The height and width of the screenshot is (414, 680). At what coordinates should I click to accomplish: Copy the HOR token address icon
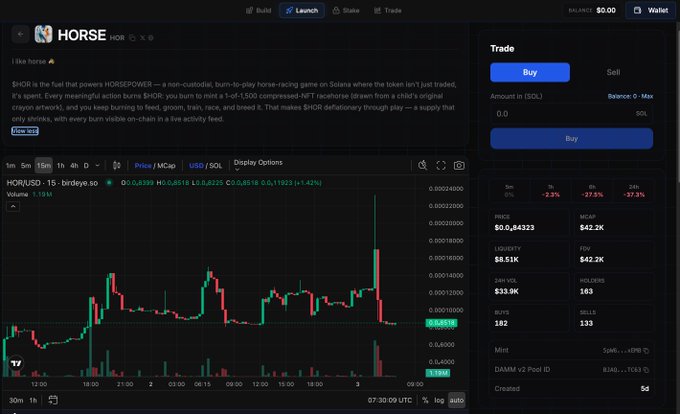click(132, 38)
